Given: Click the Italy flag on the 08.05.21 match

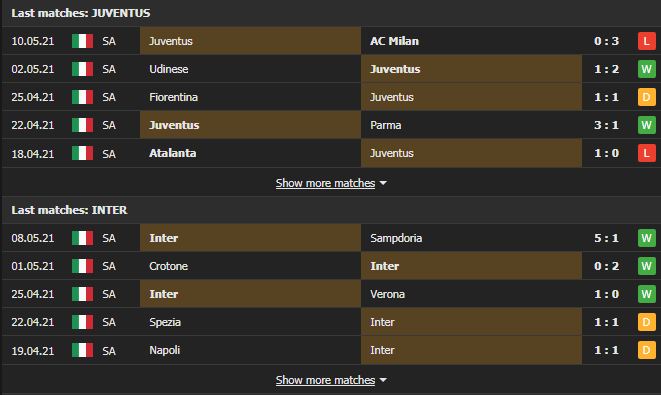Looking at the screenshot, I should pyautogui.click(x=82, y=238).
